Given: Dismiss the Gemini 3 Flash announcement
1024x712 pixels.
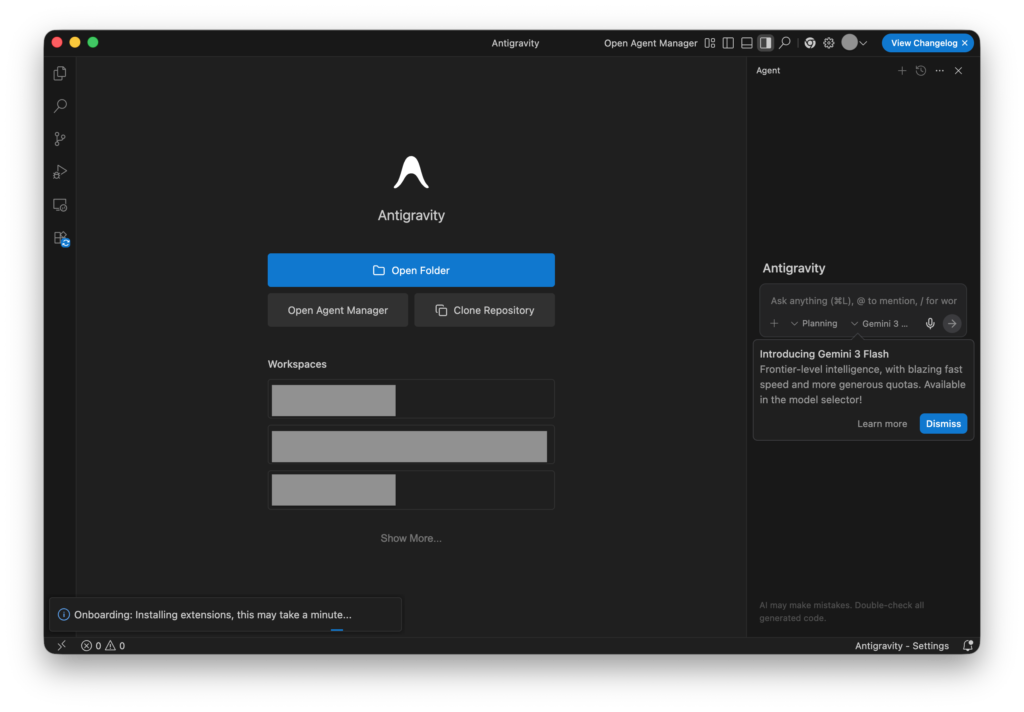Looking at the screenshot, I should pos(943,424).
